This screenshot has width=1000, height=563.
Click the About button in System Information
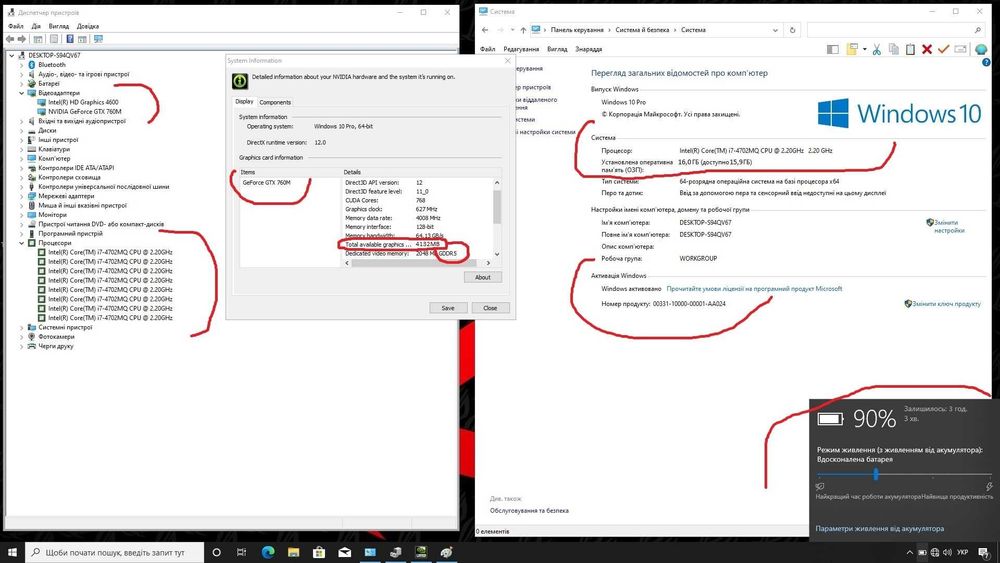coord(483,277)
